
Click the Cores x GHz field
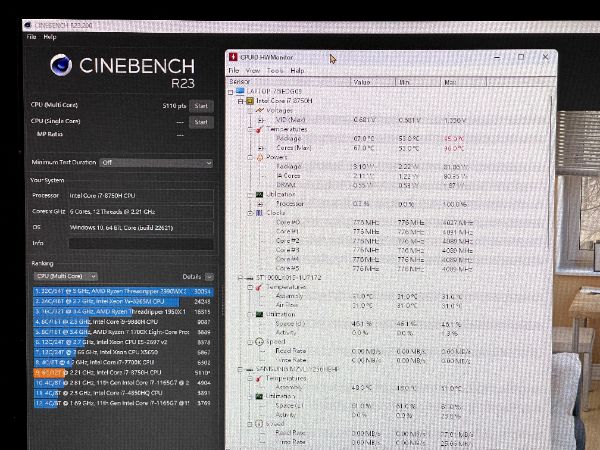[x=141, y=212]
